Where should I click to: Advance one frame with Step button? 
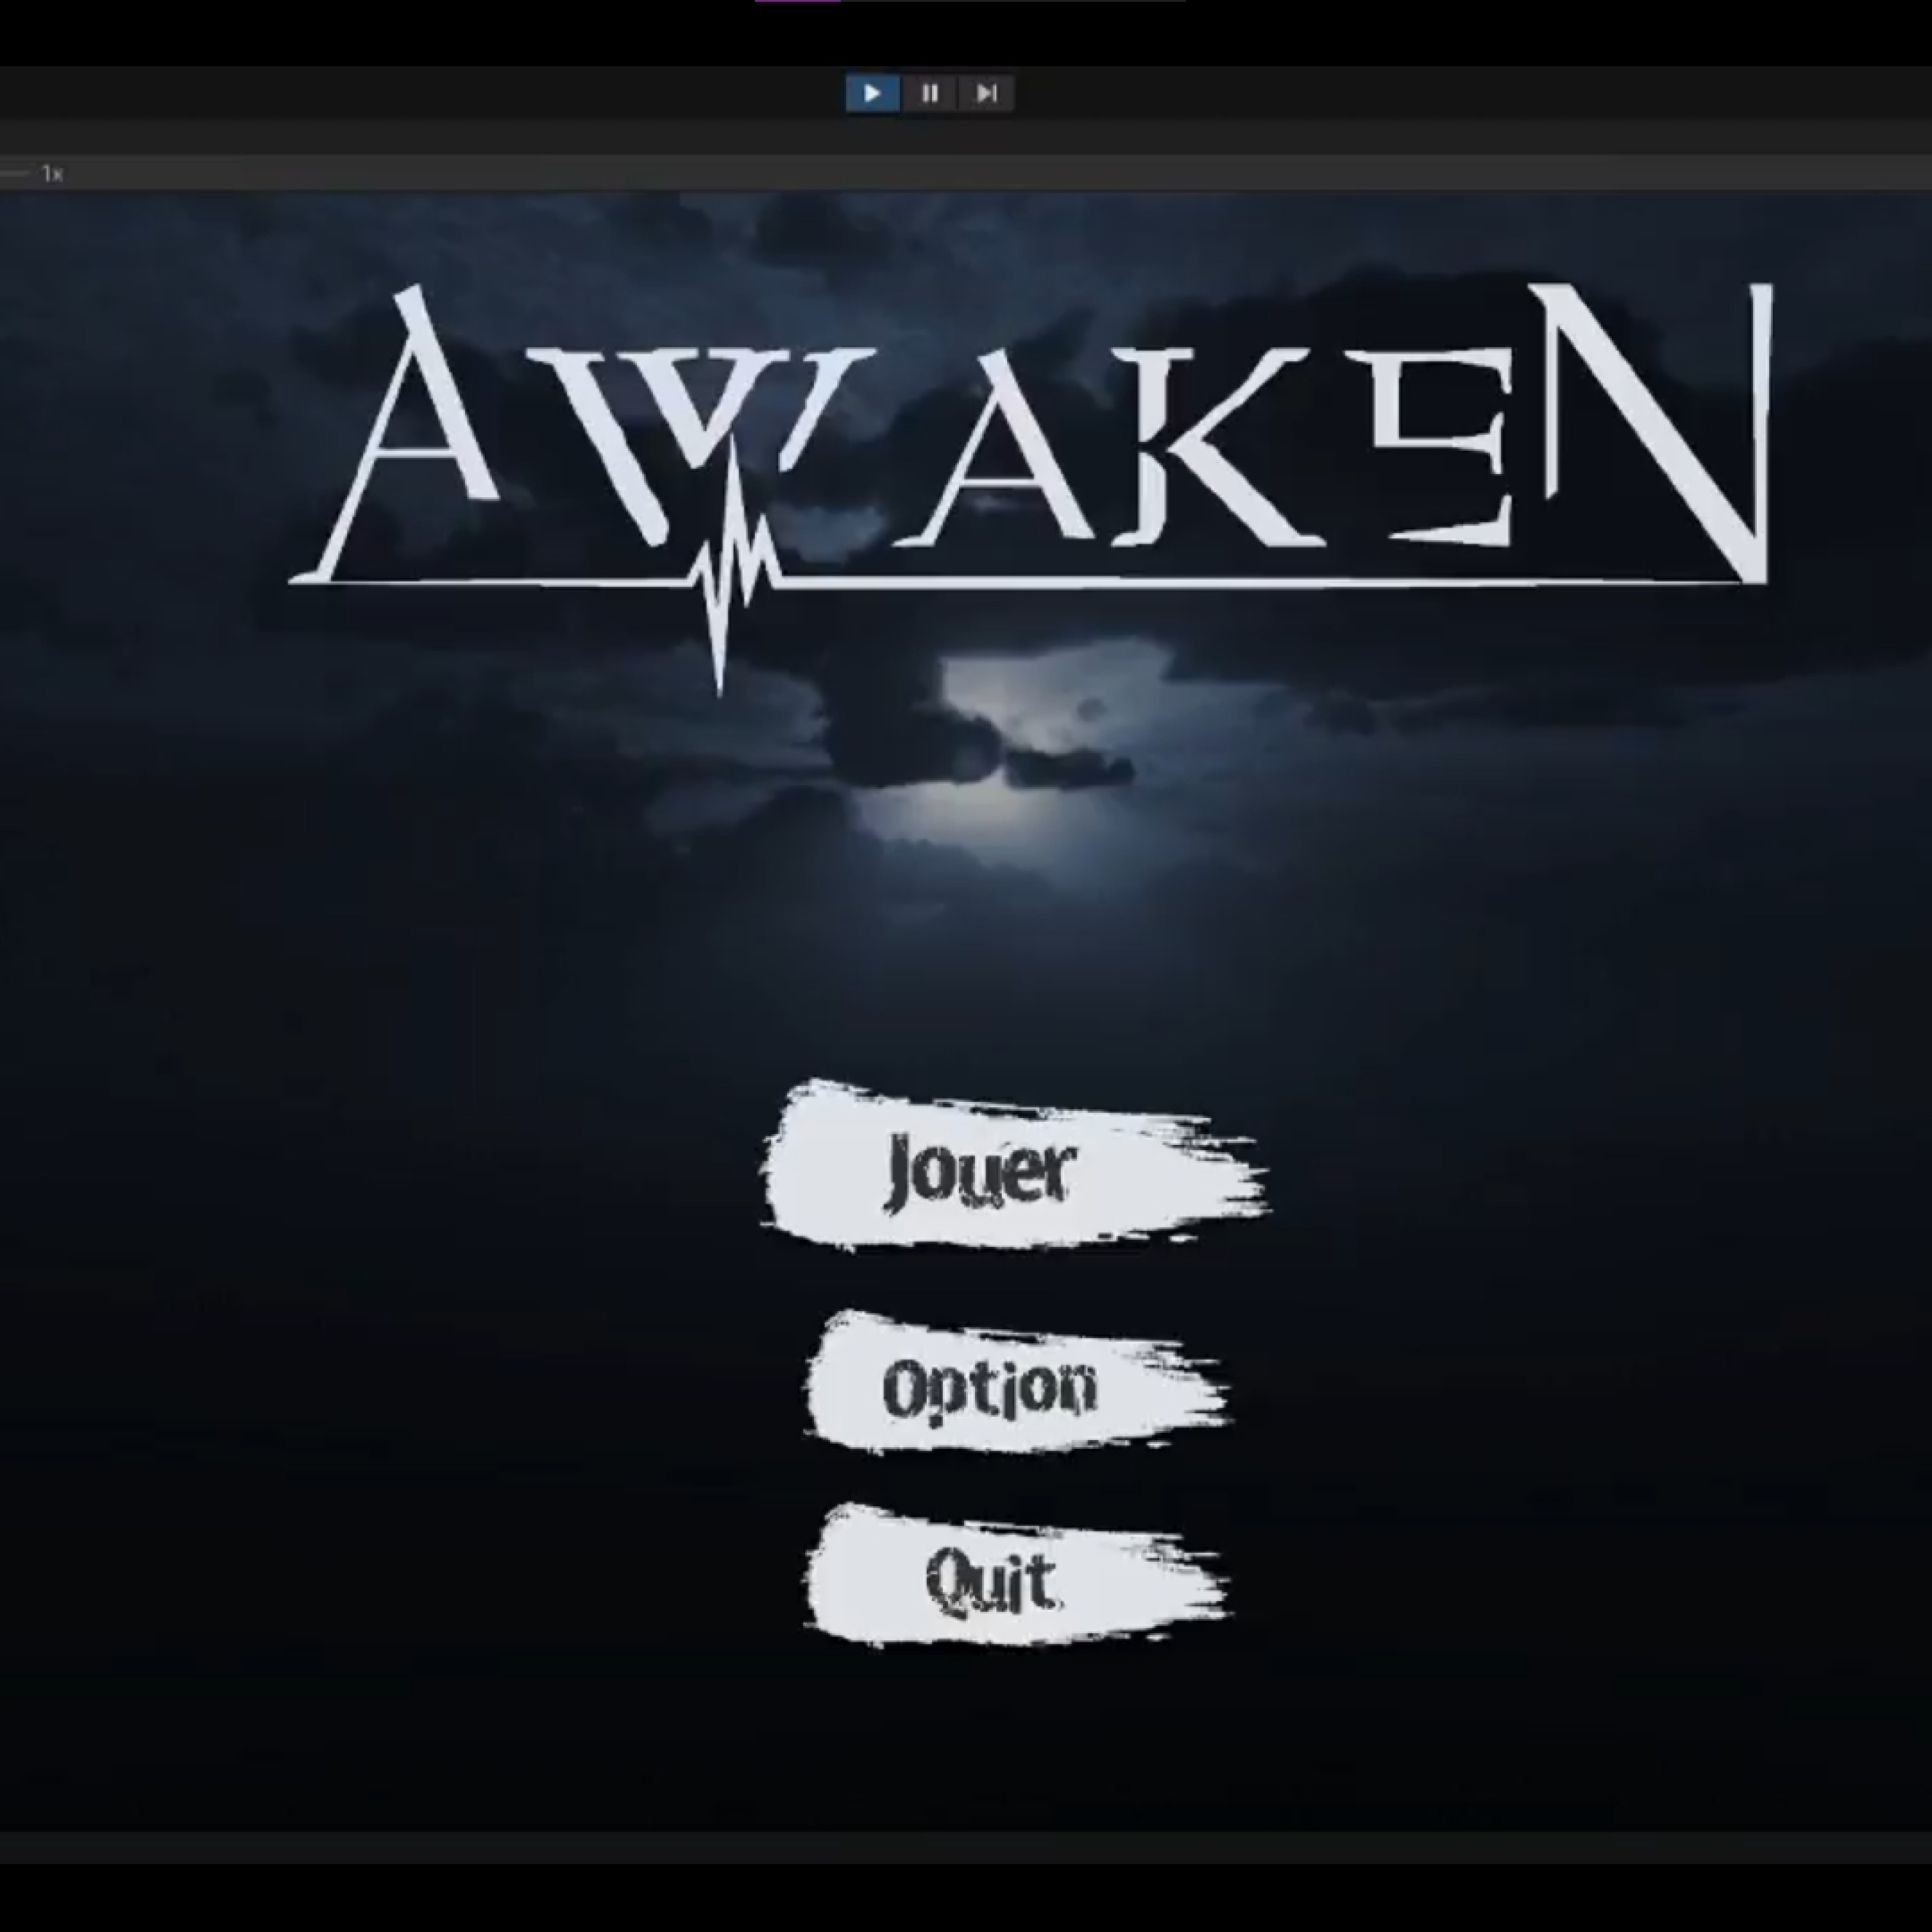[x=986, y=94]
